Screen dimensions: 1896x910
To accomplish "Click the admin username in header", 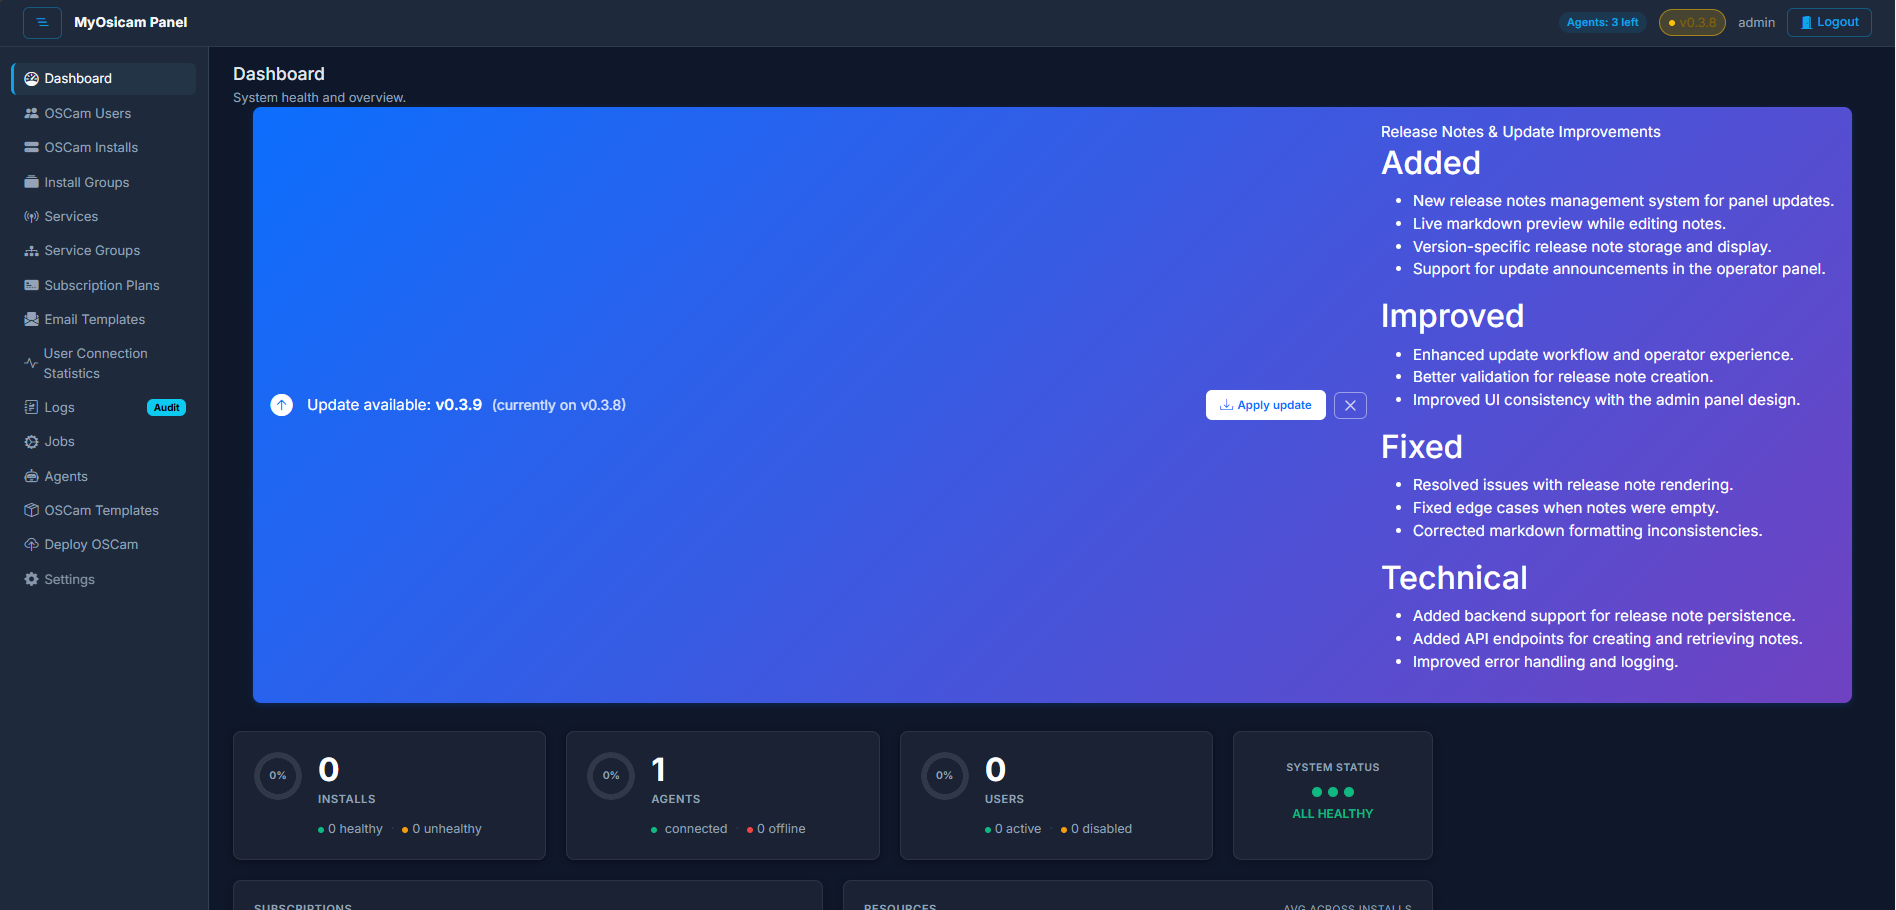I will click(x=1756, y=22).
